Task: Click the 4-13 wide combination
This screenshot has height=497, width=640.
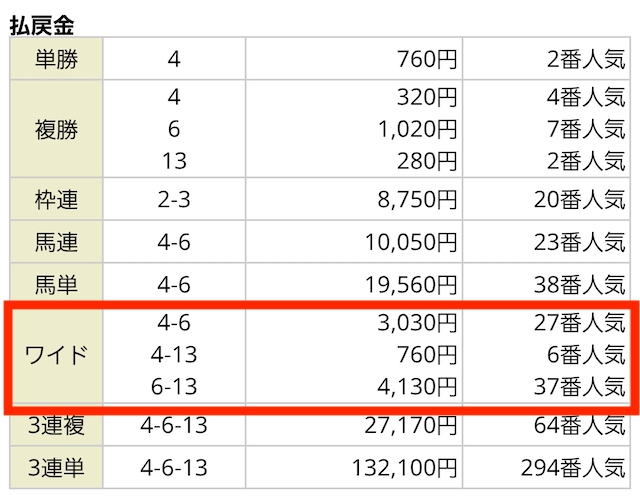Action: click(174, 355)
